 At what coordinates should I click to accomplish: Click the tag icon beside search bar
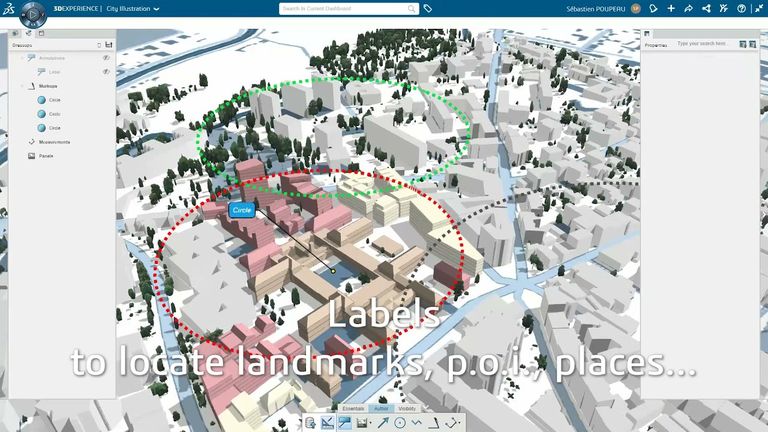tap(428, 8)
